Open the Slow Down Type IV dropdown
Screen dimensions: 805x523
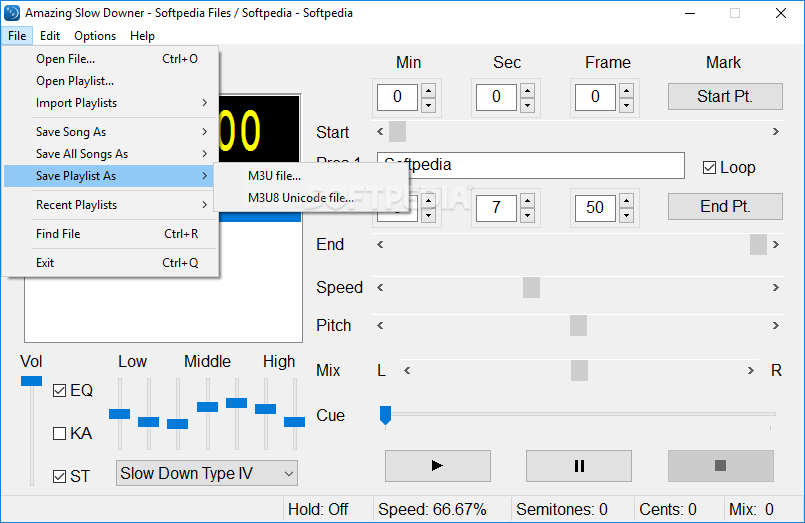(207, 473)
